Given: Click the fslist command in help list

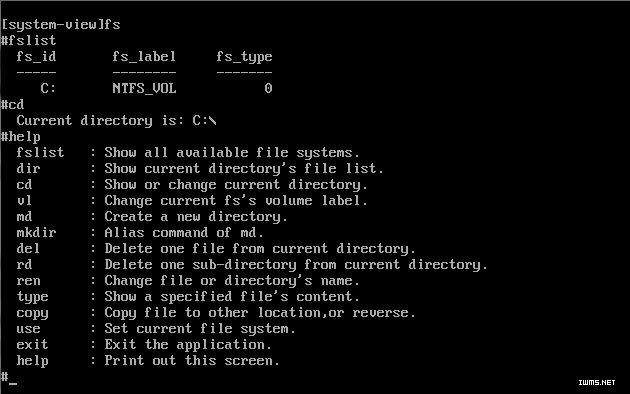Looking at the screenshot, I should click(x=40, y=153).
